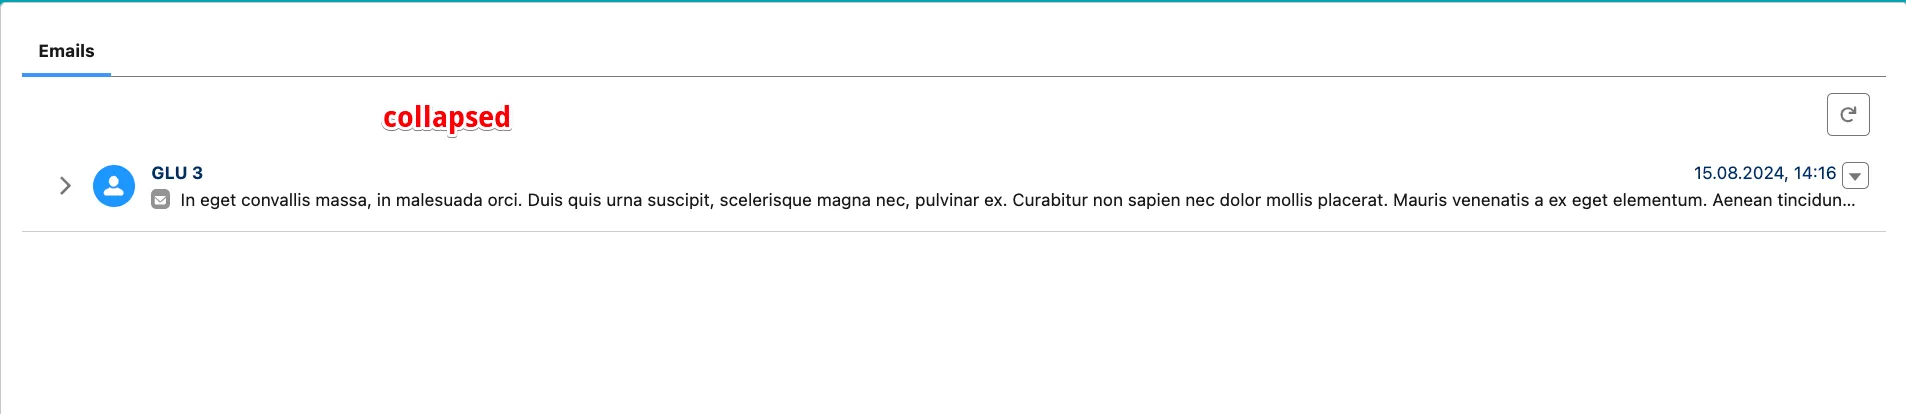Select the Emails tab header
Image resolution: width=1906 pixels, height=414 pixels.
[x=66, y=51]
